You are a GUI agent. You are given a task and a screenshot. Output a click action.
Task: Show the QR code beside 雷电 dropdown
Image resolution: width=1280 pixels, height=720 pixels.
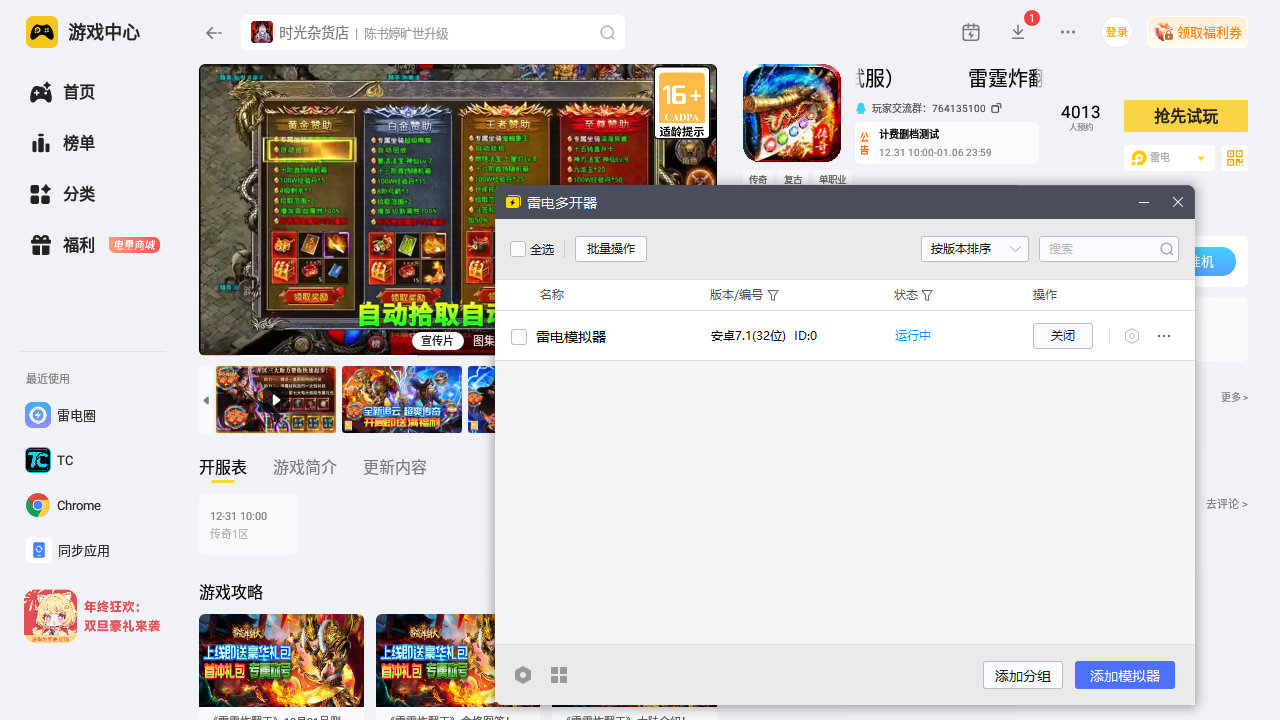click(x=1235, y=158)
